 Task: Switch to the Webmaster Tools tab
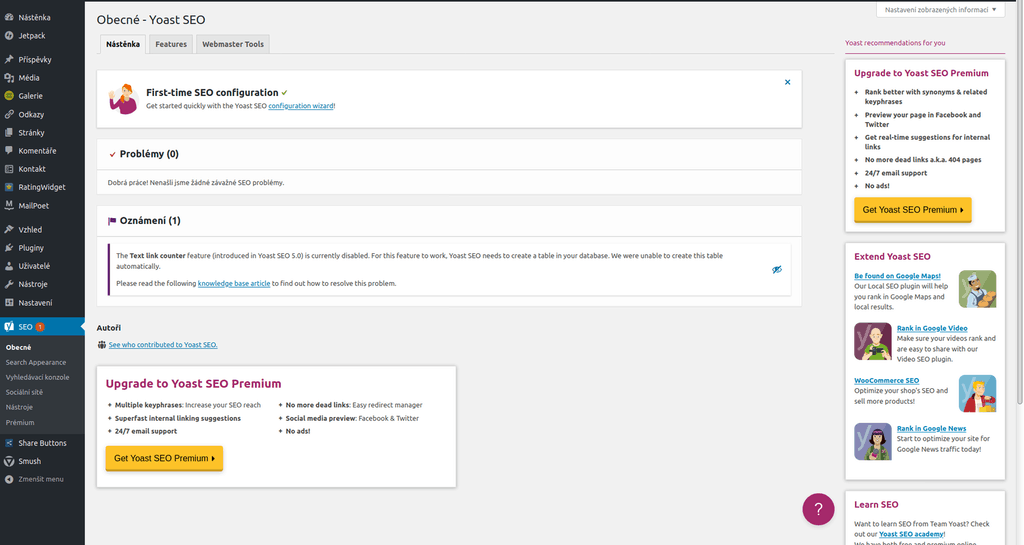pyautogui.click(x=233, y=44)
